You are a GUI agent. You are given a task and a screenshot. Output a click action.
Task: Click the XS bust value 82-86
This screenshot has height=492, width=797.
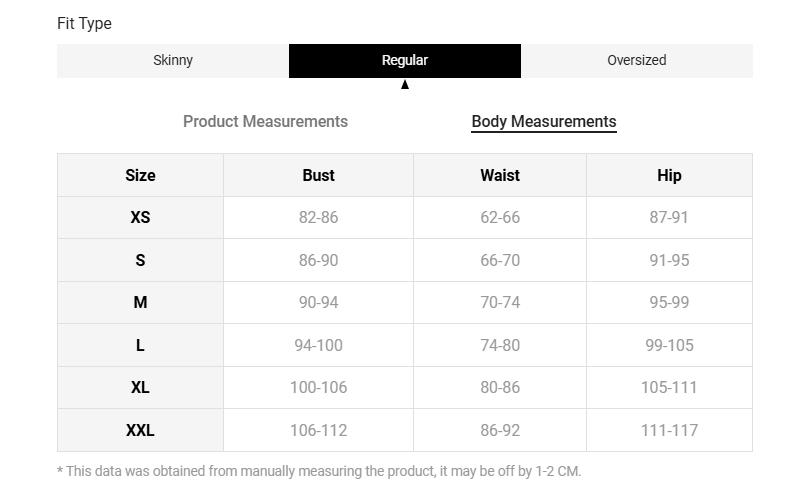coord(318,217)
